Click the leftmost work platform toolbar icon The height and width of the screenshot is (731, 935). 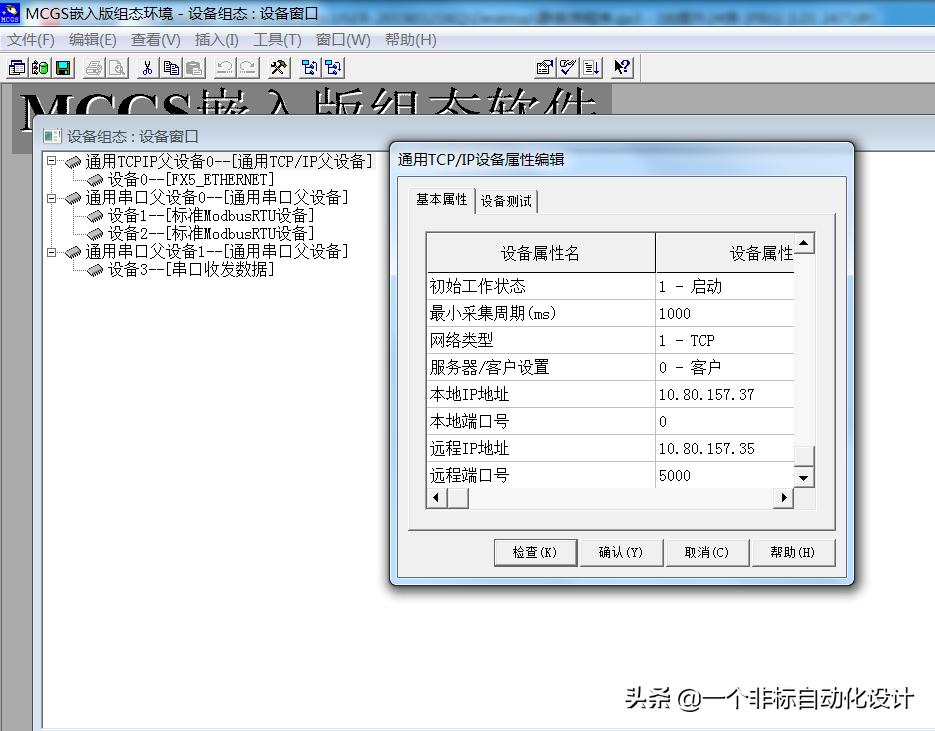[x=17, y=68]
